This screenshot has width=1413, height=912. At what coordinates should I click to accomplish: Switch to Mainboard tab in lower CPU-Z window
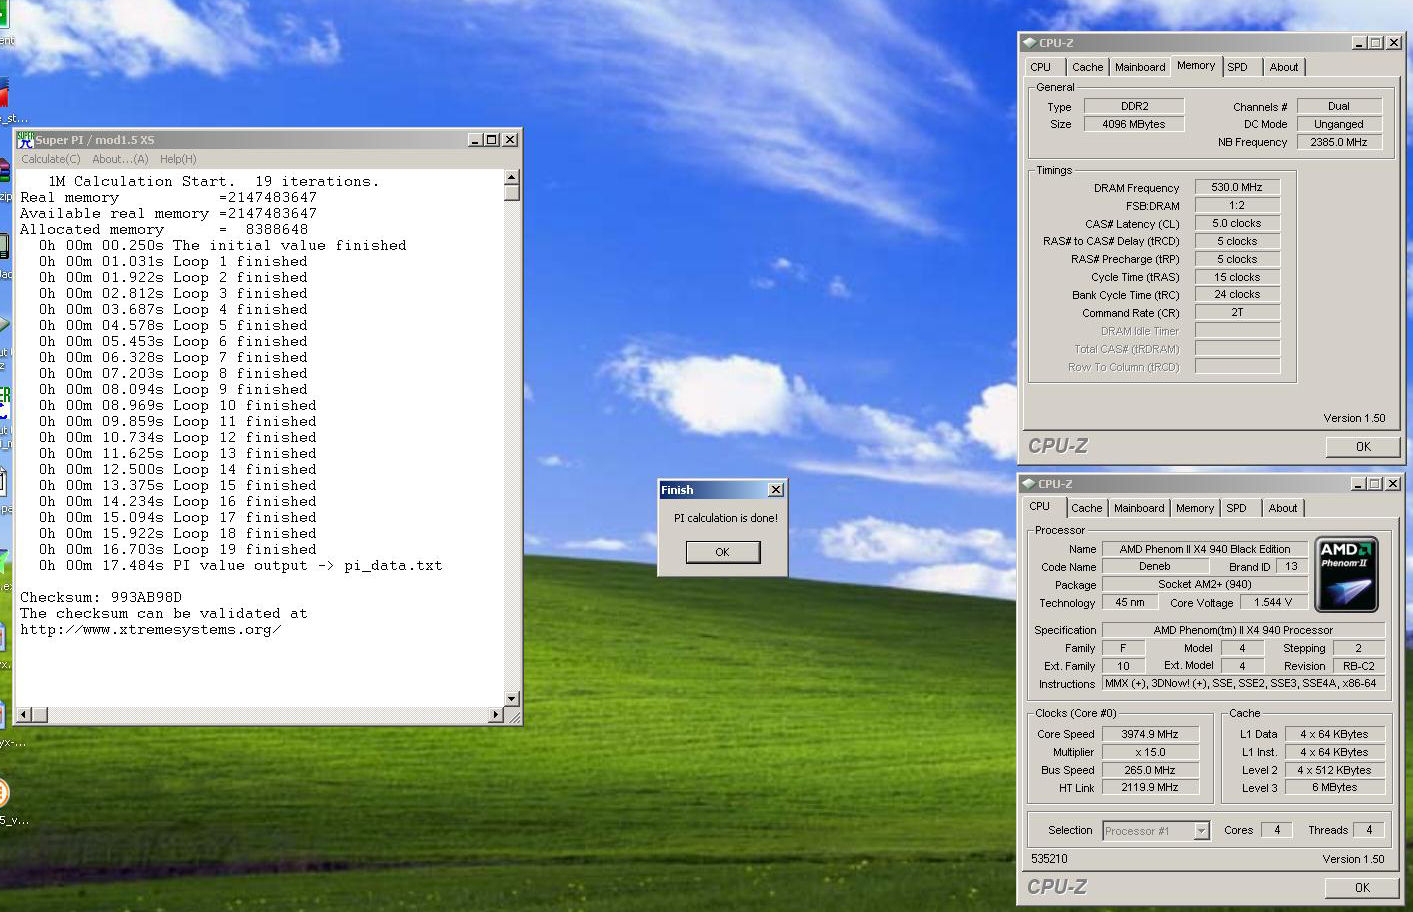pyautogui.click(x=1139, y=508)
